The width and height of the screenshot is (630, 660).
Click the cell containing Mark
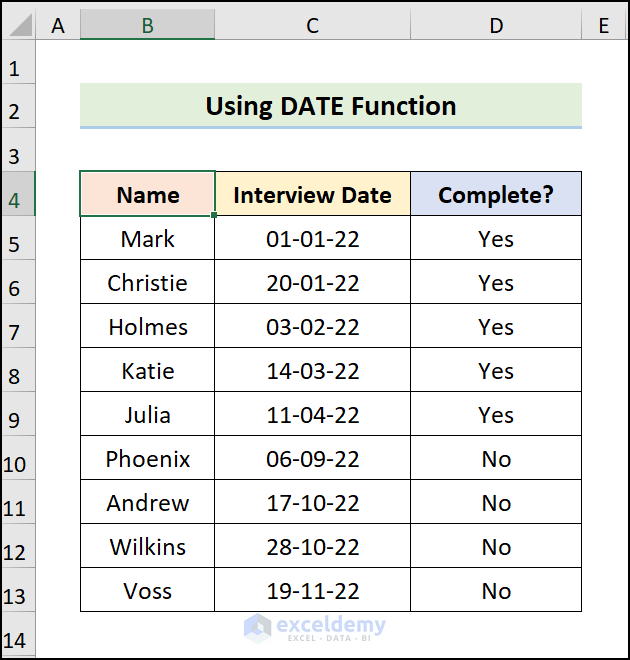click(x=147, y=239)
